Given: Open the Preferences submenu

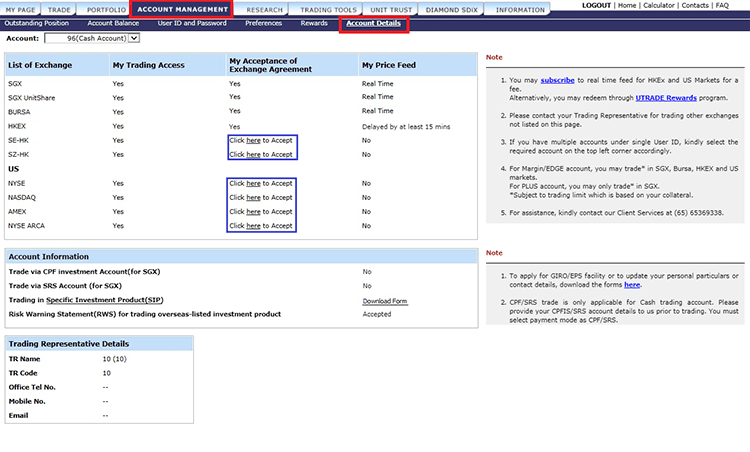Looking at the screenshot, I should 264,23.
